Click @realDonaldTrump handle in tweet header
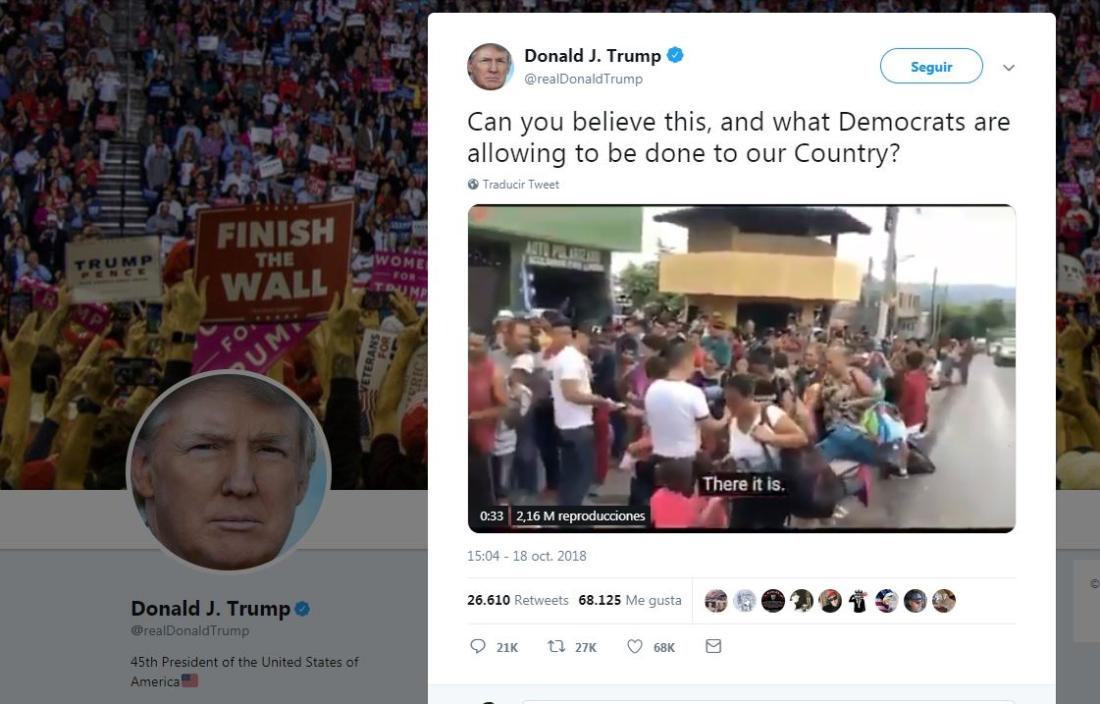This screenshot has height=704, width=1100. [x=584, y=79]
